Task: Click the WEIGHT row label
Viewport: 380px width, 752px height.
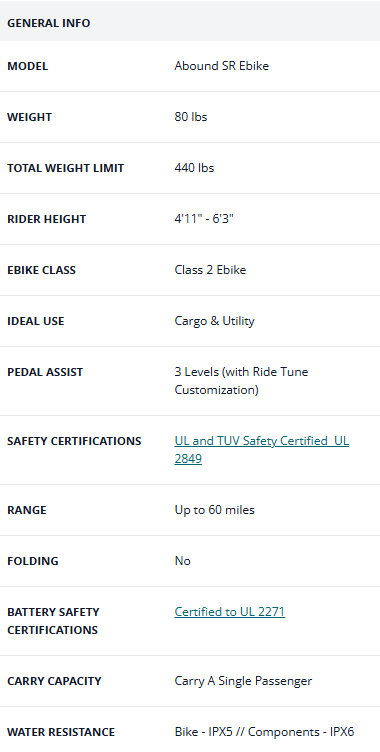Action: click(29, 117)
